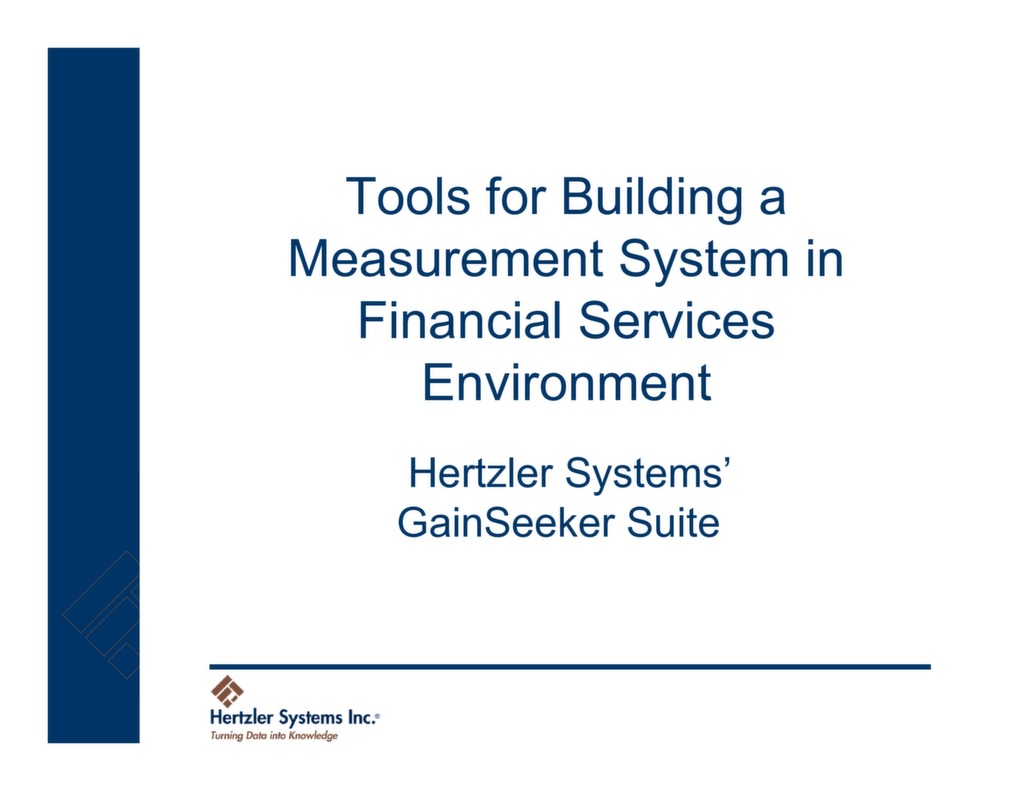Click the Hertzler Systems Inc. logo text
The width and height of the screenshot is (1024, 791).
pos(292,717)
